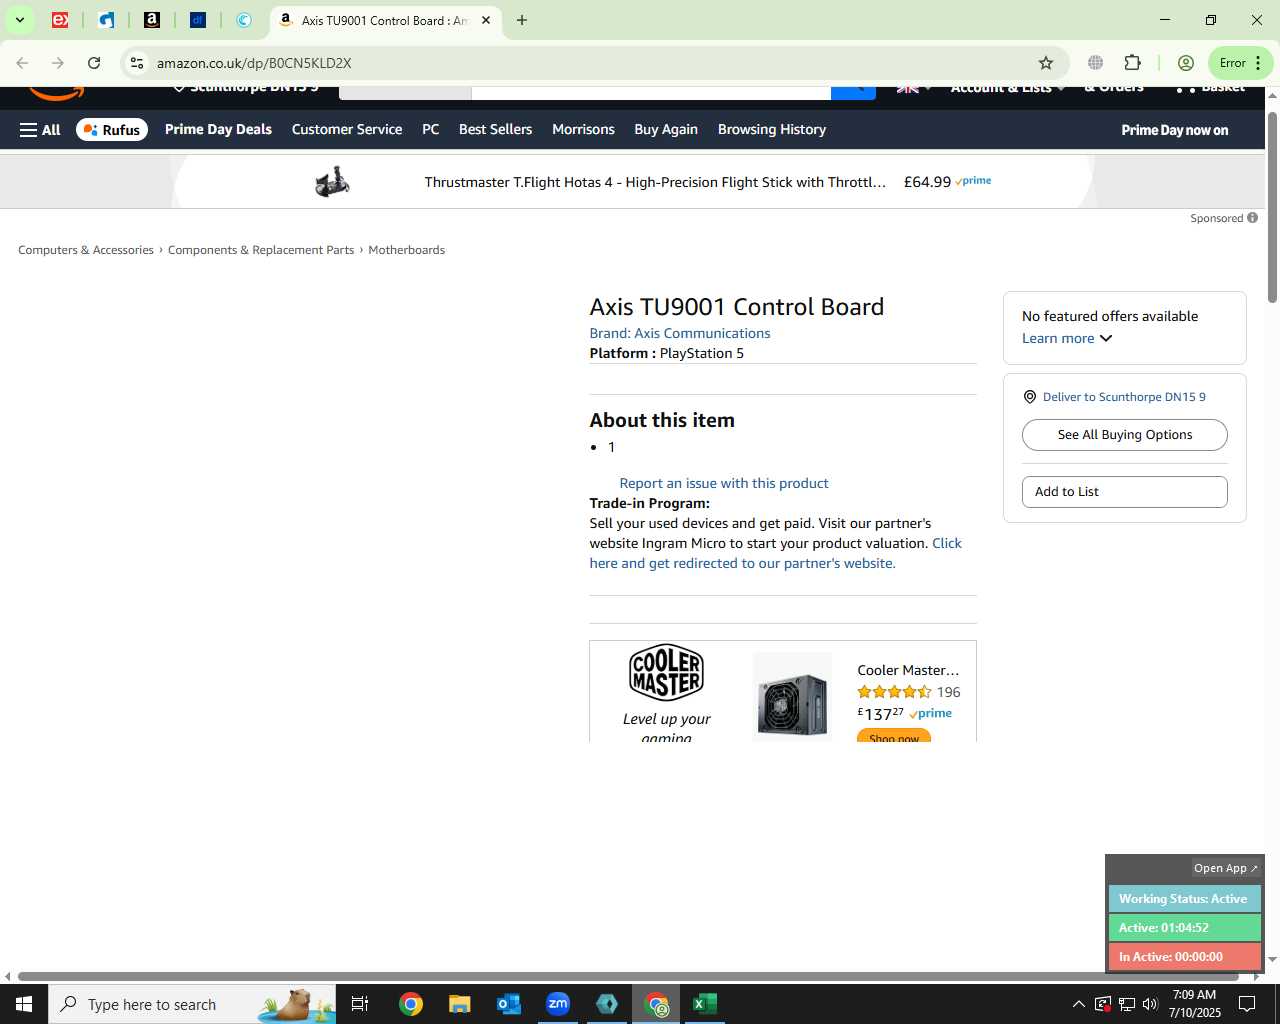Open Brand: Axis Communications link

pyautogui.click(x=680, y=333)
